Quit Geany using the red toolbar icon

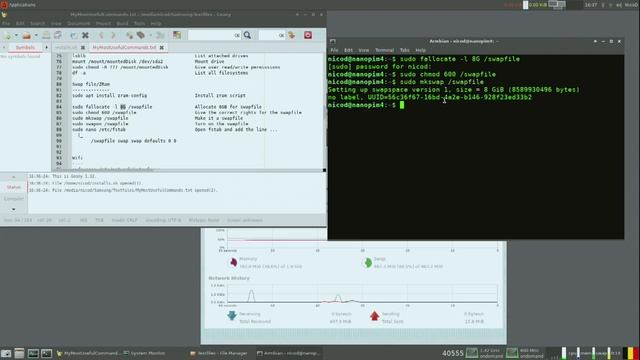tap(308, 36)
